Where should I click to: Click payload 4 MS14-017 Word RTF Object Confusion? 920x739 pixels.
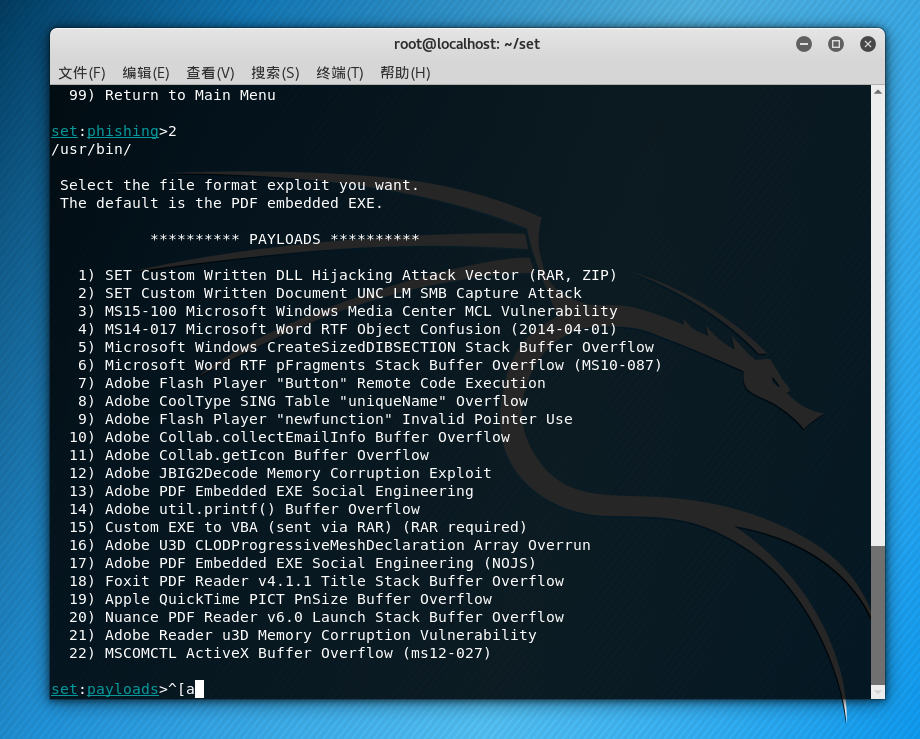pos(347,329)
